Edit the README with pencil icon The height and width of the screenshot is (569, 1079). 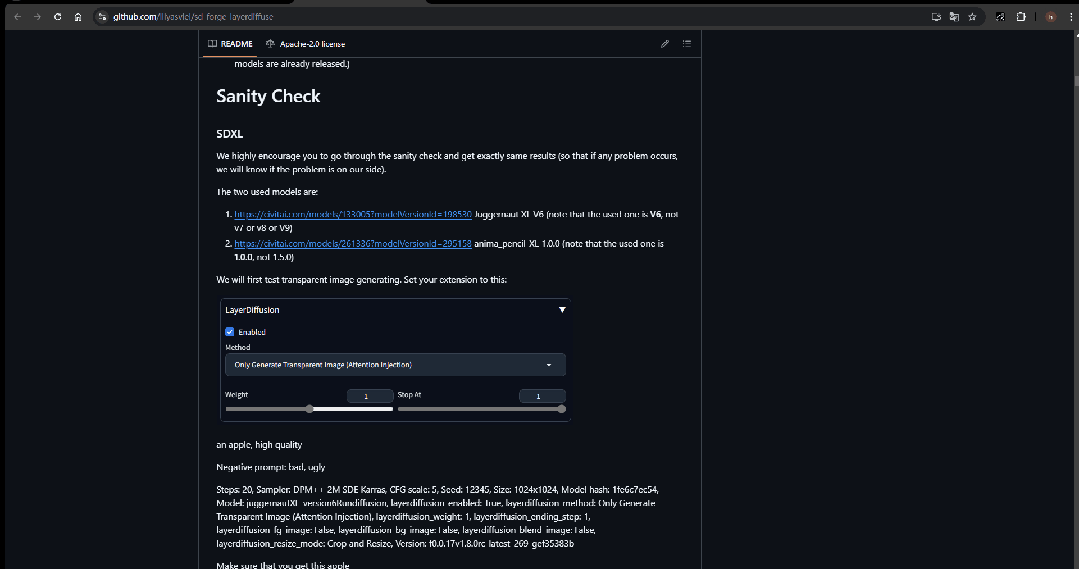tap(665, 43)
